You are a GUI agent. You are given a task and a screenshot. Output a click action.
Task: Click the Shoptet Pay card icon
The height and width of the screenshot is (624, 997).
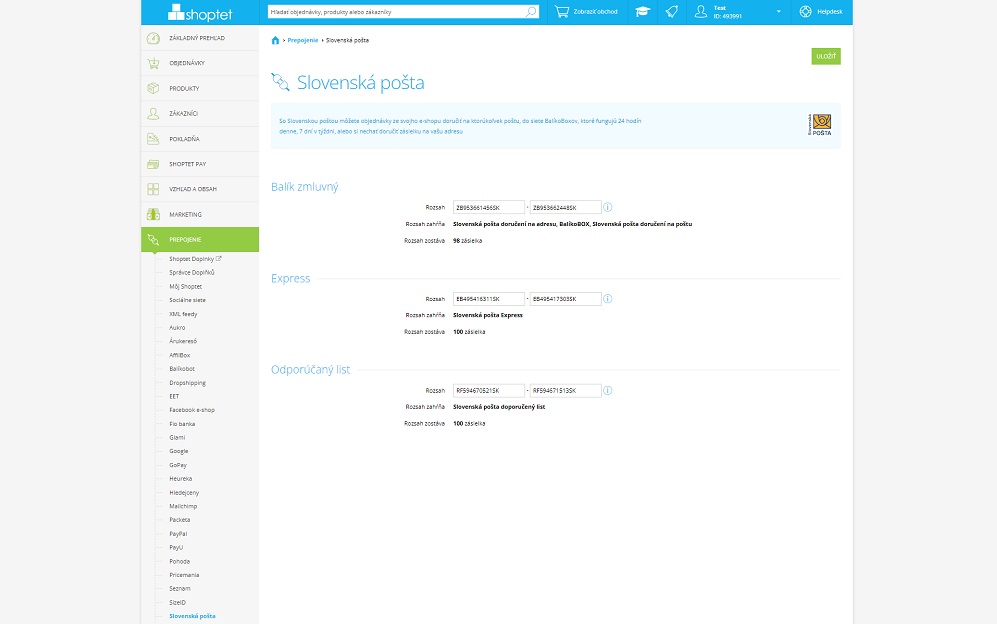[x=153, y=164]
